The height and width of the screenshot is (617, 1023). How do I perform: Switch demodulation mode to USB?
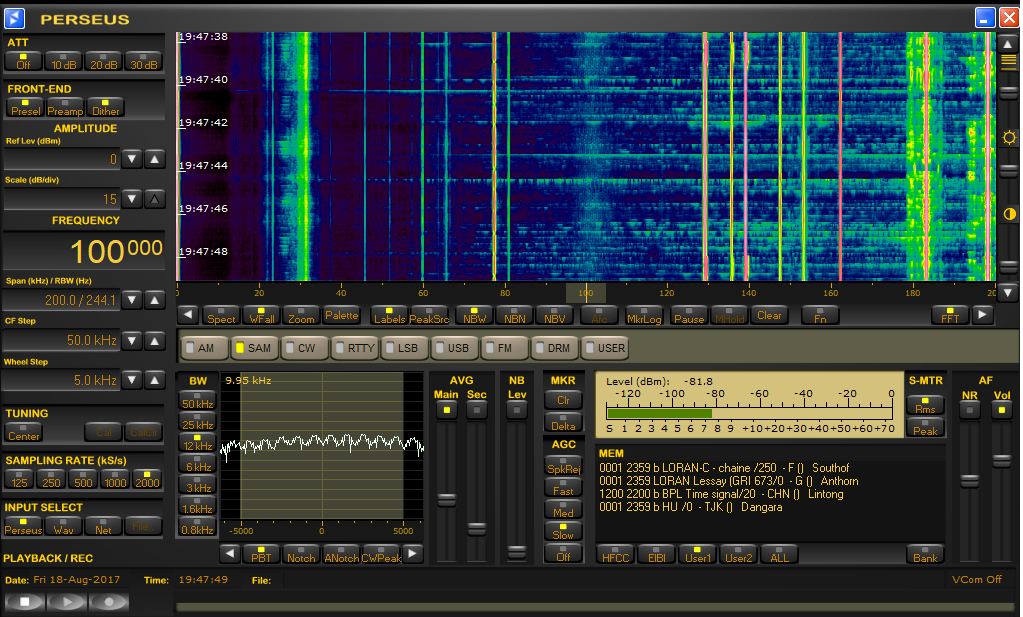[x=452, y=348]
